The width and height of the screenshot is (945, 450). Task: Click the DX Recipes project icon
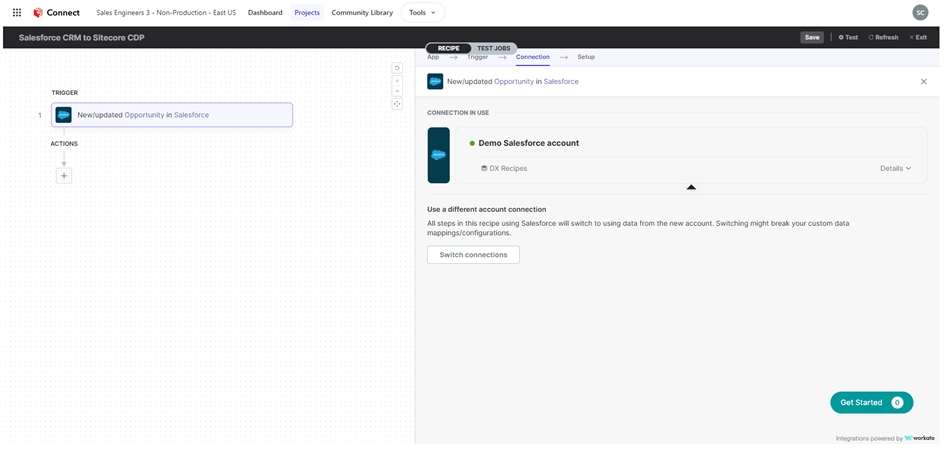point(484,169)
